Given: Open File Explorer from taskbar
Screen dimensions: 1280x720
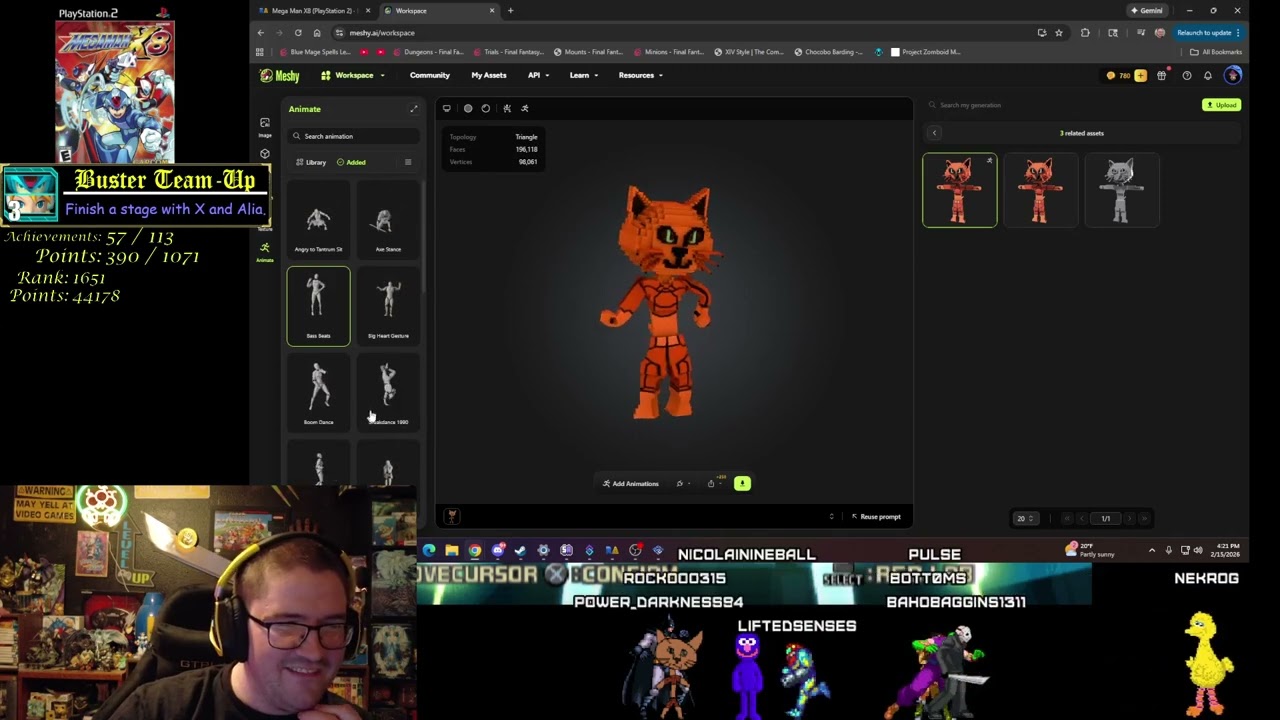Looking at the screenshot, I should (452, 550).
